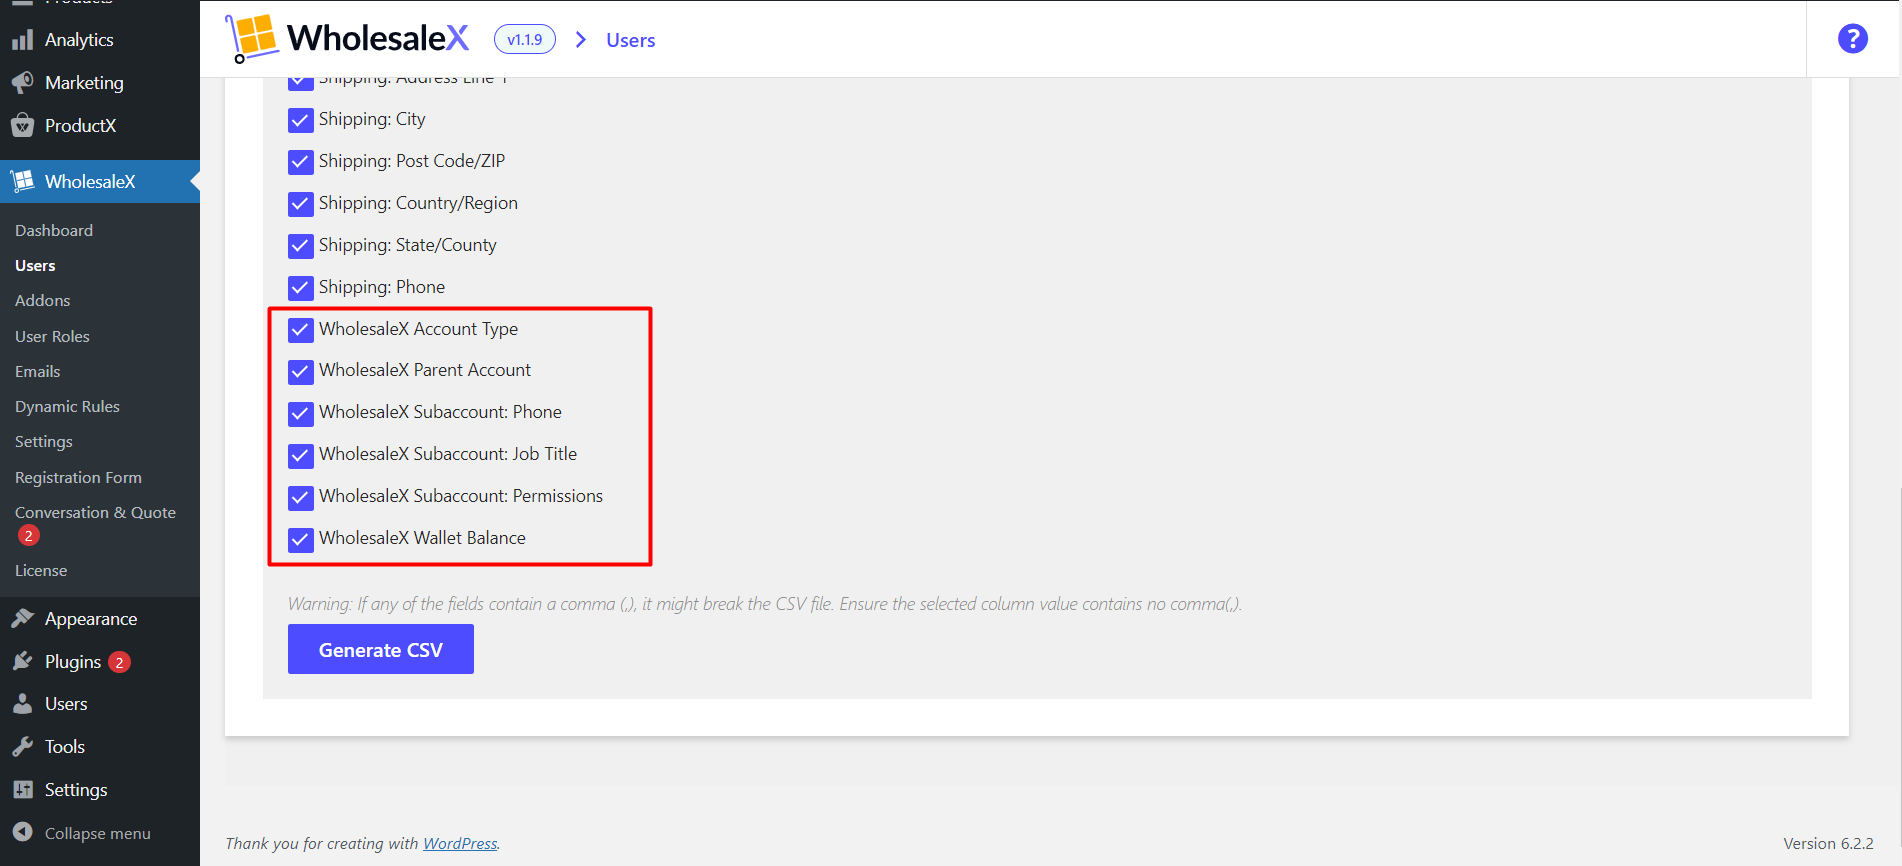Click the Marketing megaphone icon
This screenshot has width=1902, height=866.
(x=22, y=83)
